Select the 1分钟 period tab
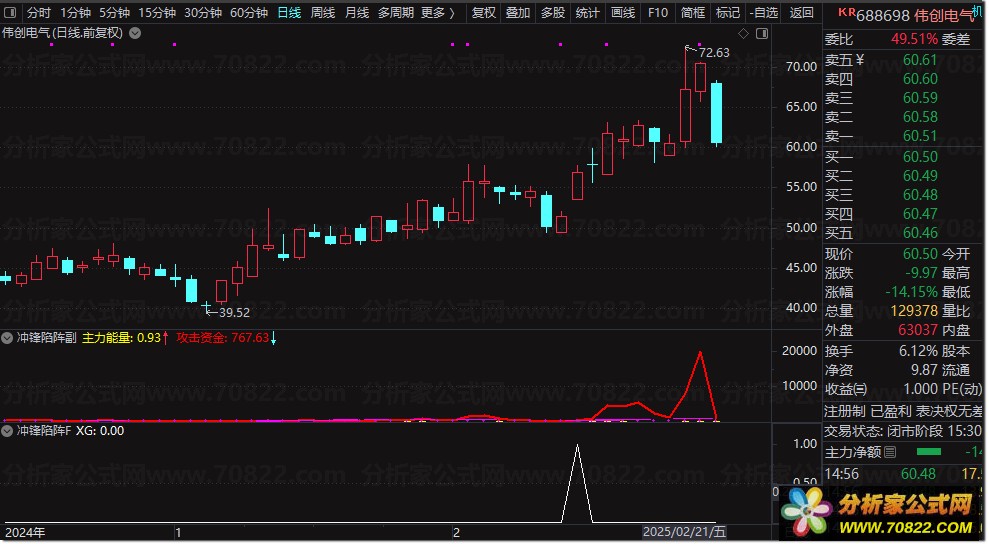The image size is (989, 544). point(75,13)
